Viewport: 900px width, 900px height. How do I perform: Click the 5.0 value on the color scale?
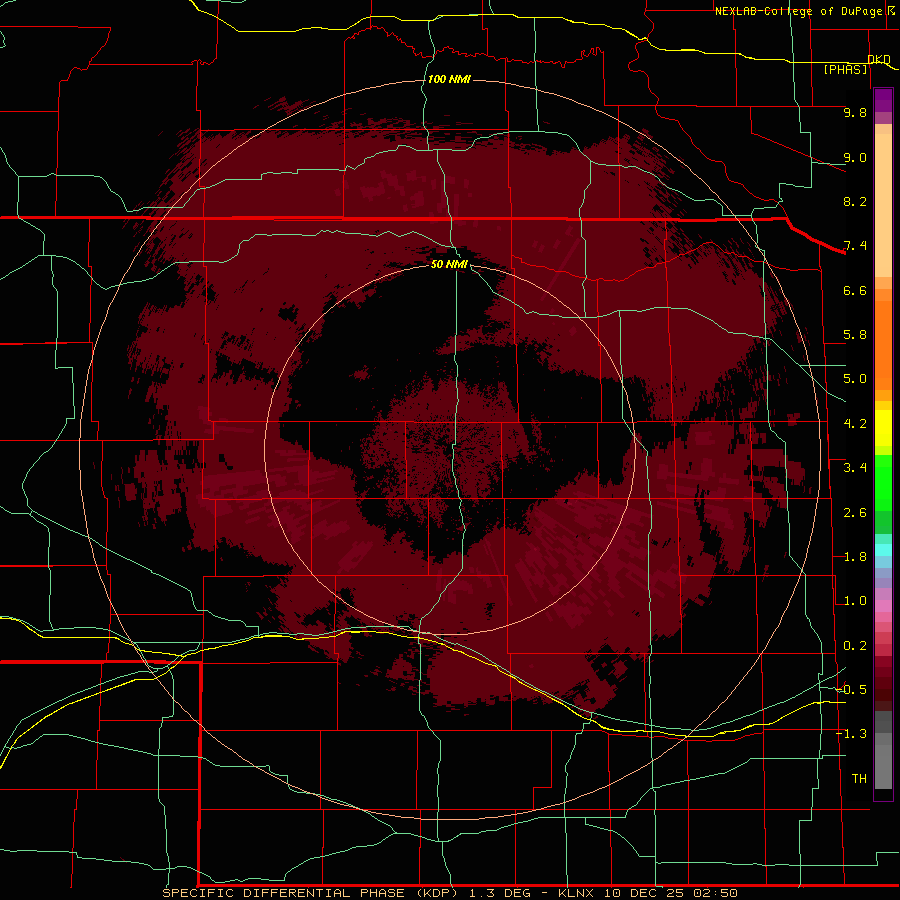855,379
